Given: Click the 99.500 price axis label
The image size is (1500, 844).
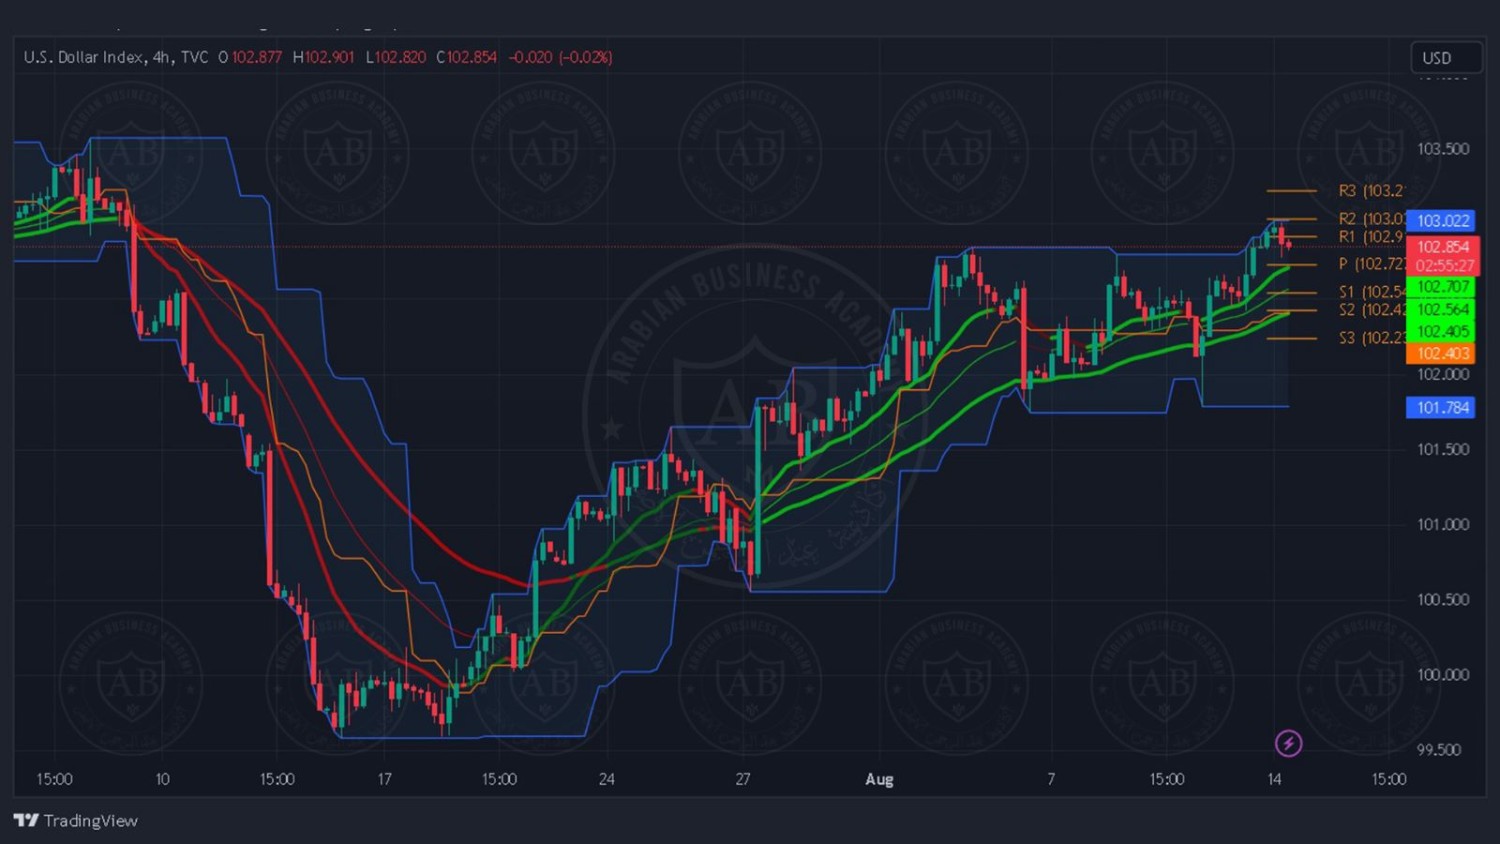Looking at the screenshot, I should [x=1439, y=750].
